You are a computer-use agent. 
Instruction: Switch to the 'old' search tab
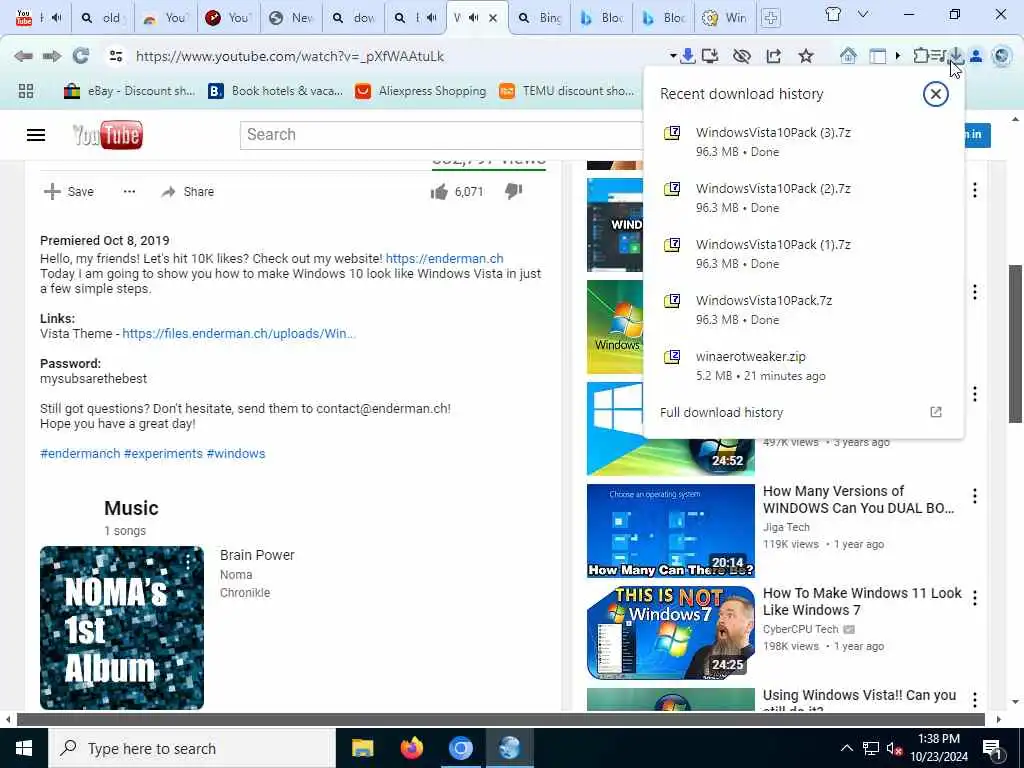pos(102,18)
